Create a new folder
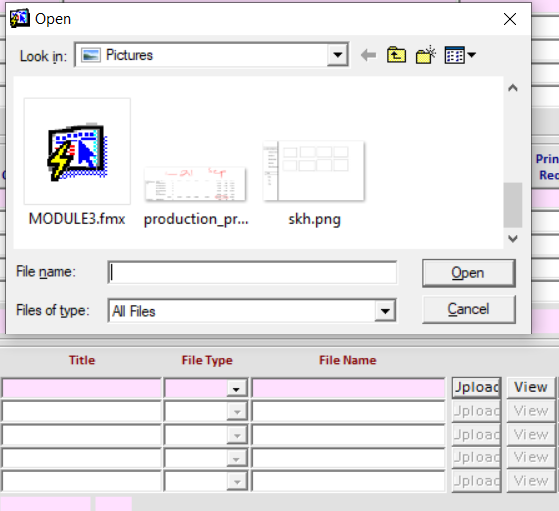The width and height of the screenshot is (559, 511). (x=426, y=55)
